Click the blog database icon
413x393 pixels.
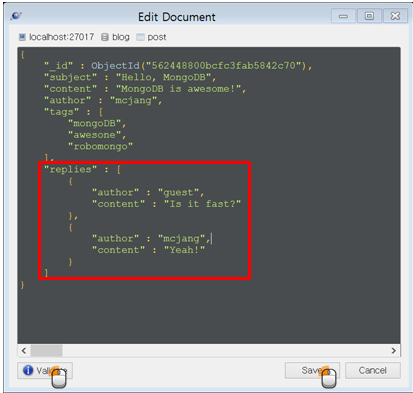(105, 37)
